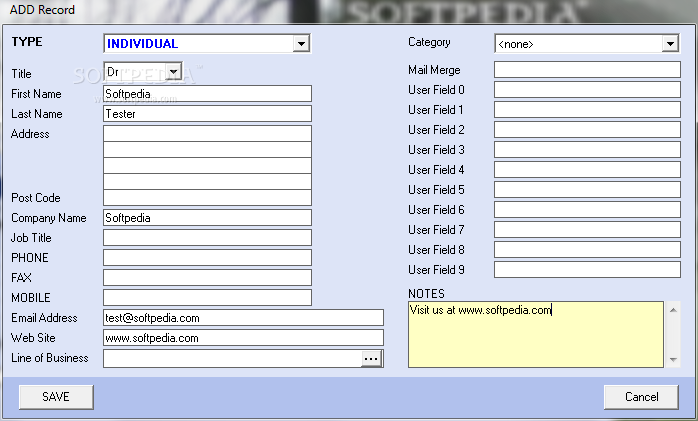This screenshot has height=421, width=698.
Task: Click the User Field 7 input
Action: (587, 230)
